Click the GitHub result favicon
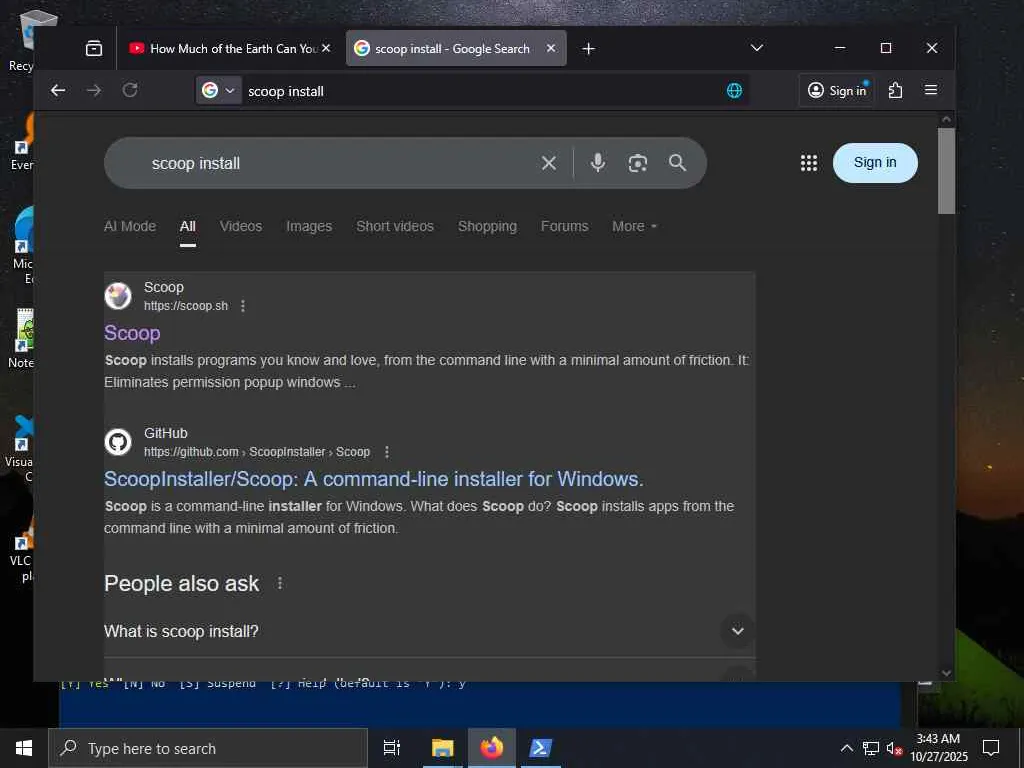The image size is (1024, 768). pos(118,442)
